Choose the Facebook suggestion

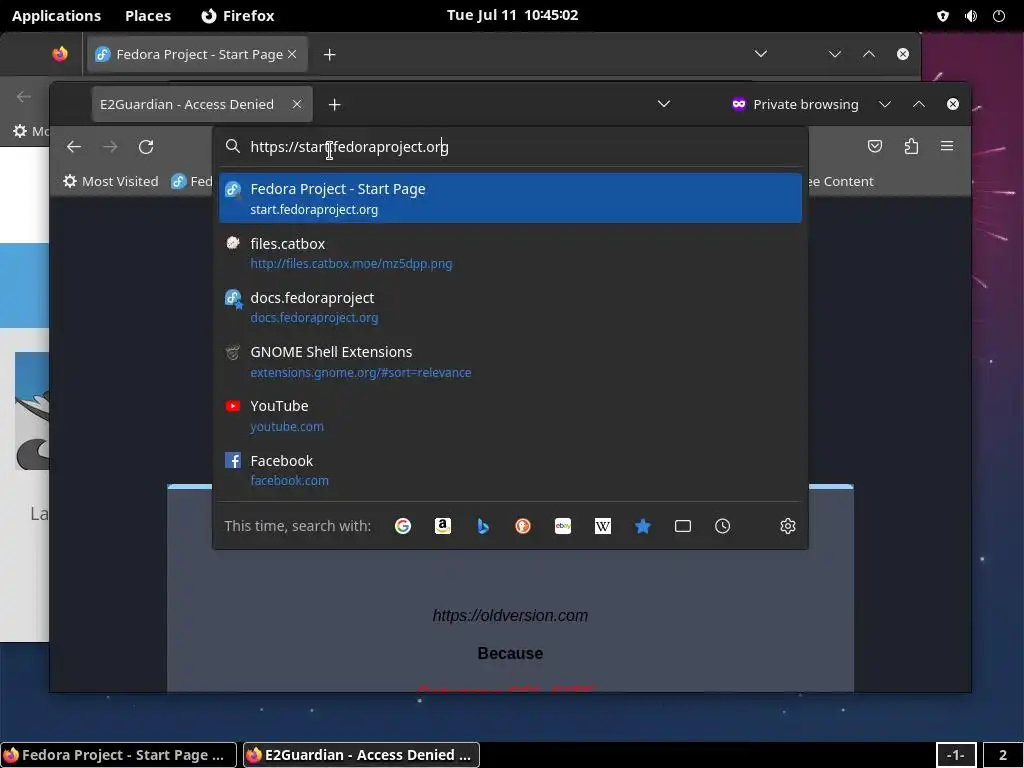(x=510, y=470)
